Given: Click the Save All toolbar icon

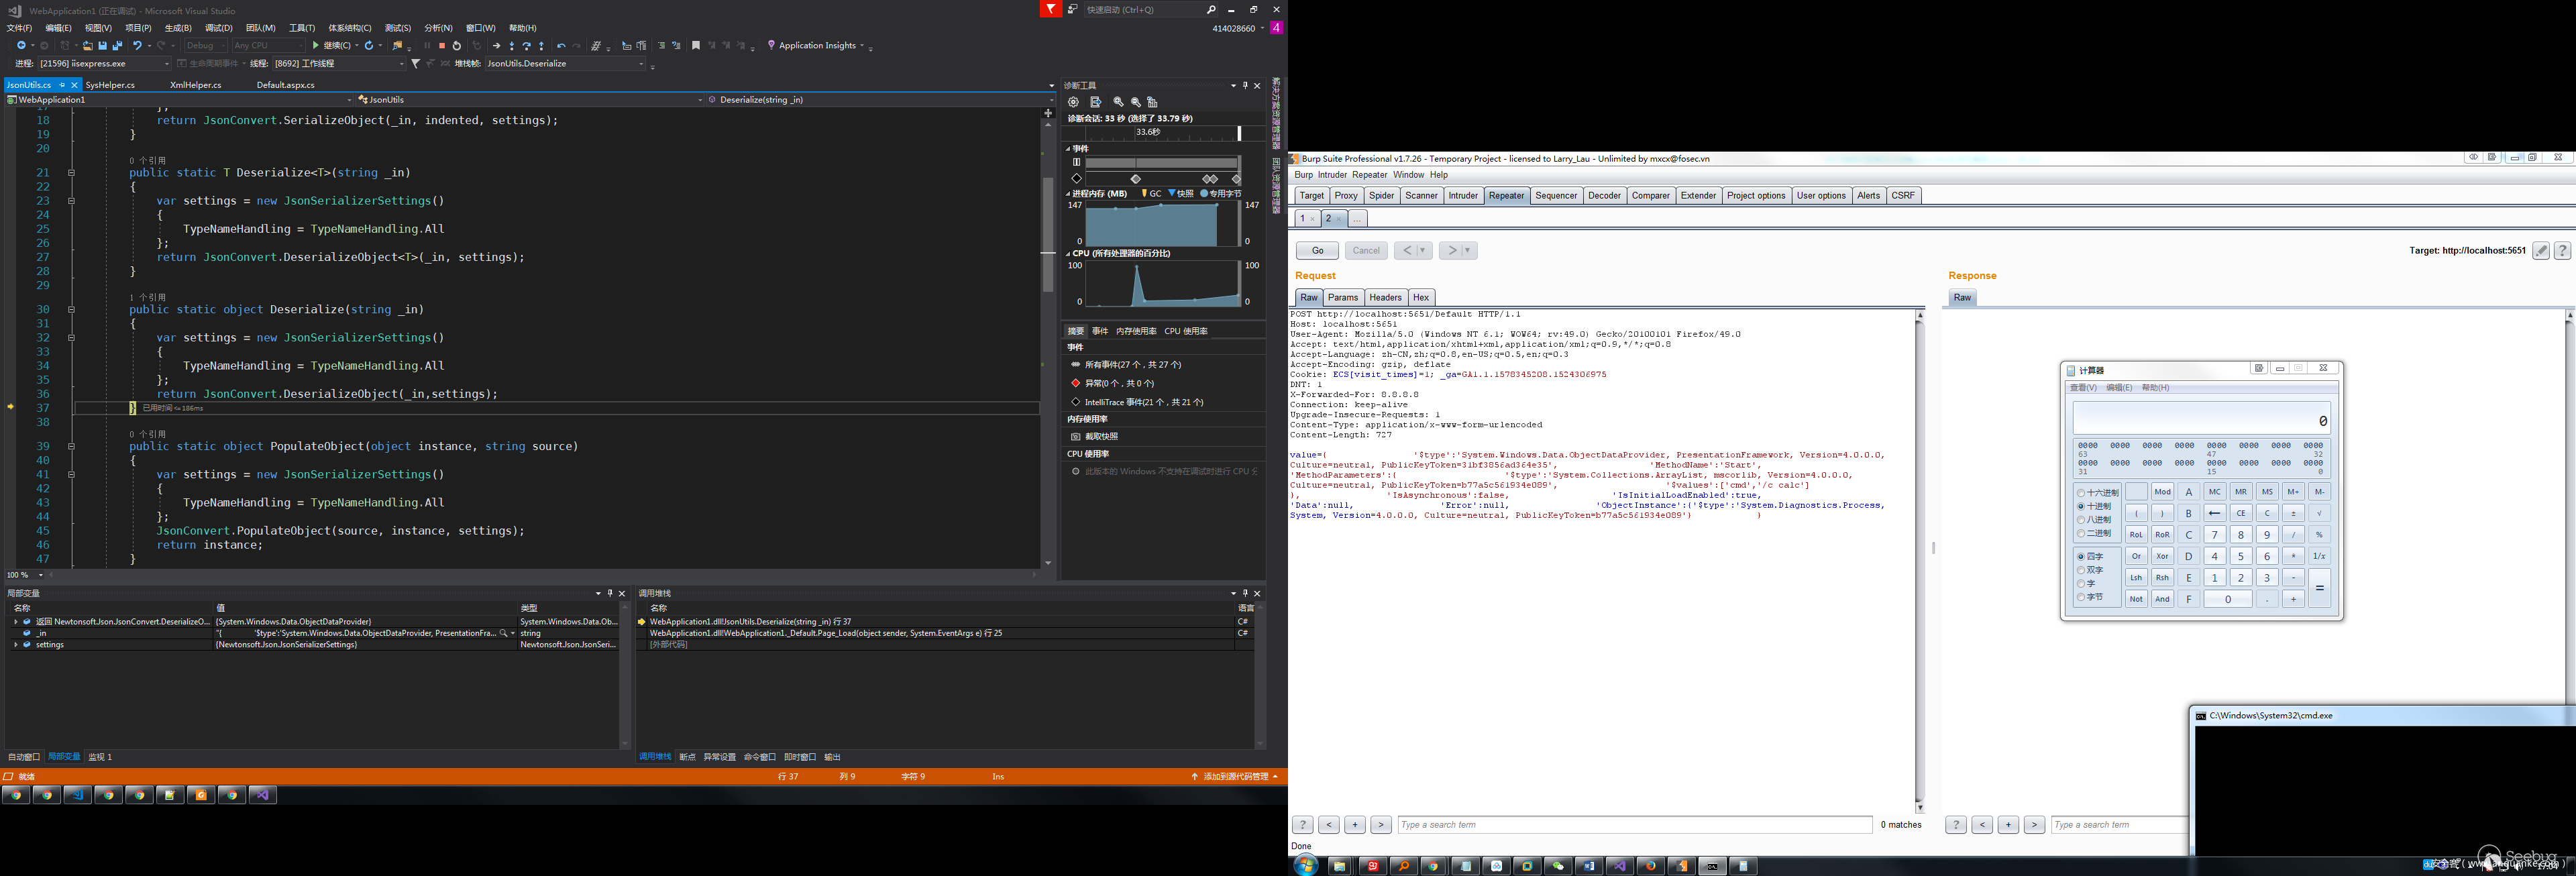Looking at the screenshot, I should pyautogui.click(x=117, y=46).
